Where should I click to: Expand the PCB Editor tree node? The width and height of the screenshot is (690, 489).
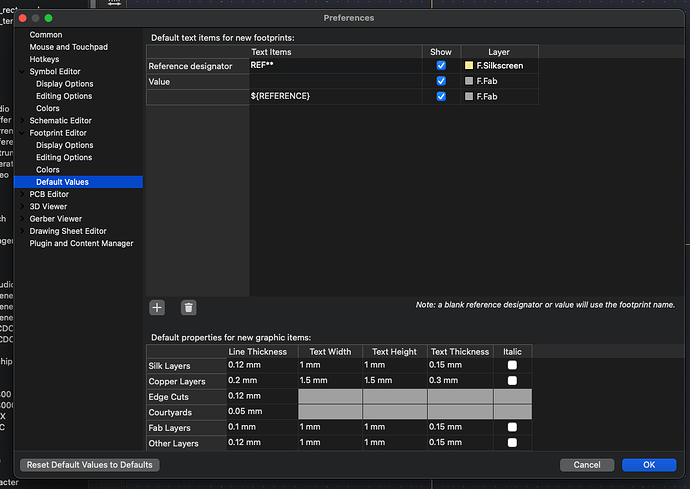[x=22, y=194]
